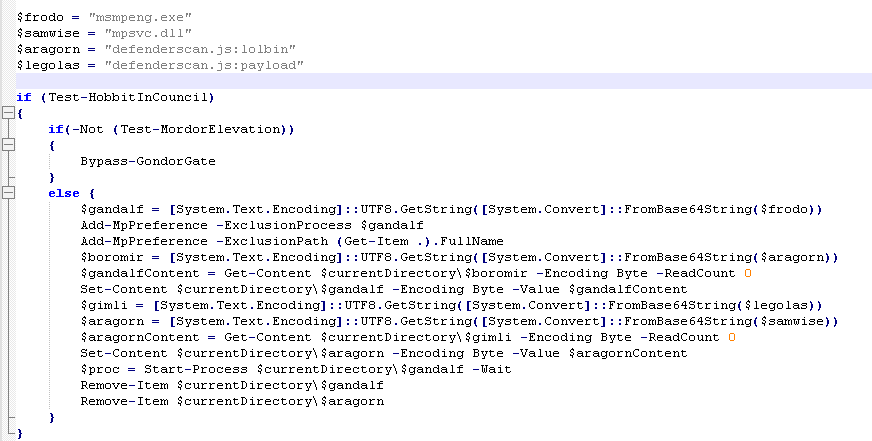872x441 pixels.
Task: Collapse the else block fold marker
Action: pos(8,194)
